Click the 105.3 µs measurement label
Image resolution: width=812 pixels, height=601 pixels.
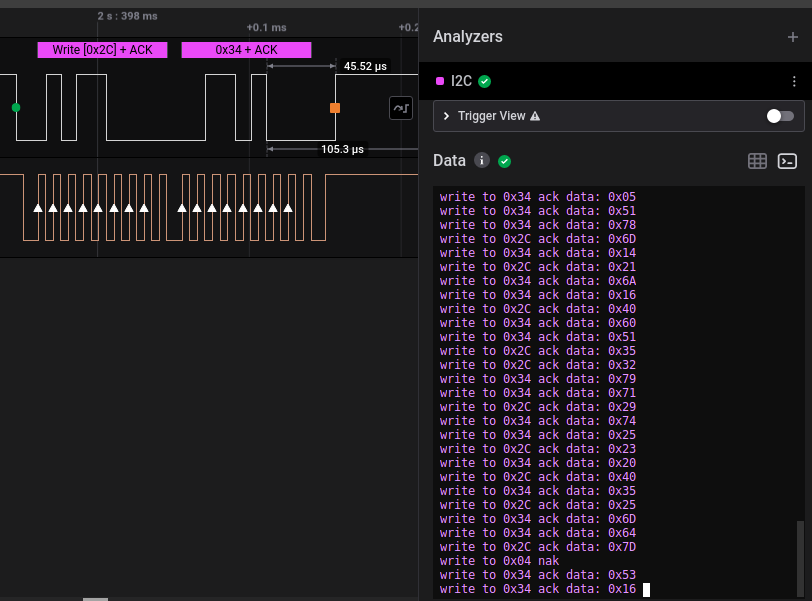pos(342,149)
